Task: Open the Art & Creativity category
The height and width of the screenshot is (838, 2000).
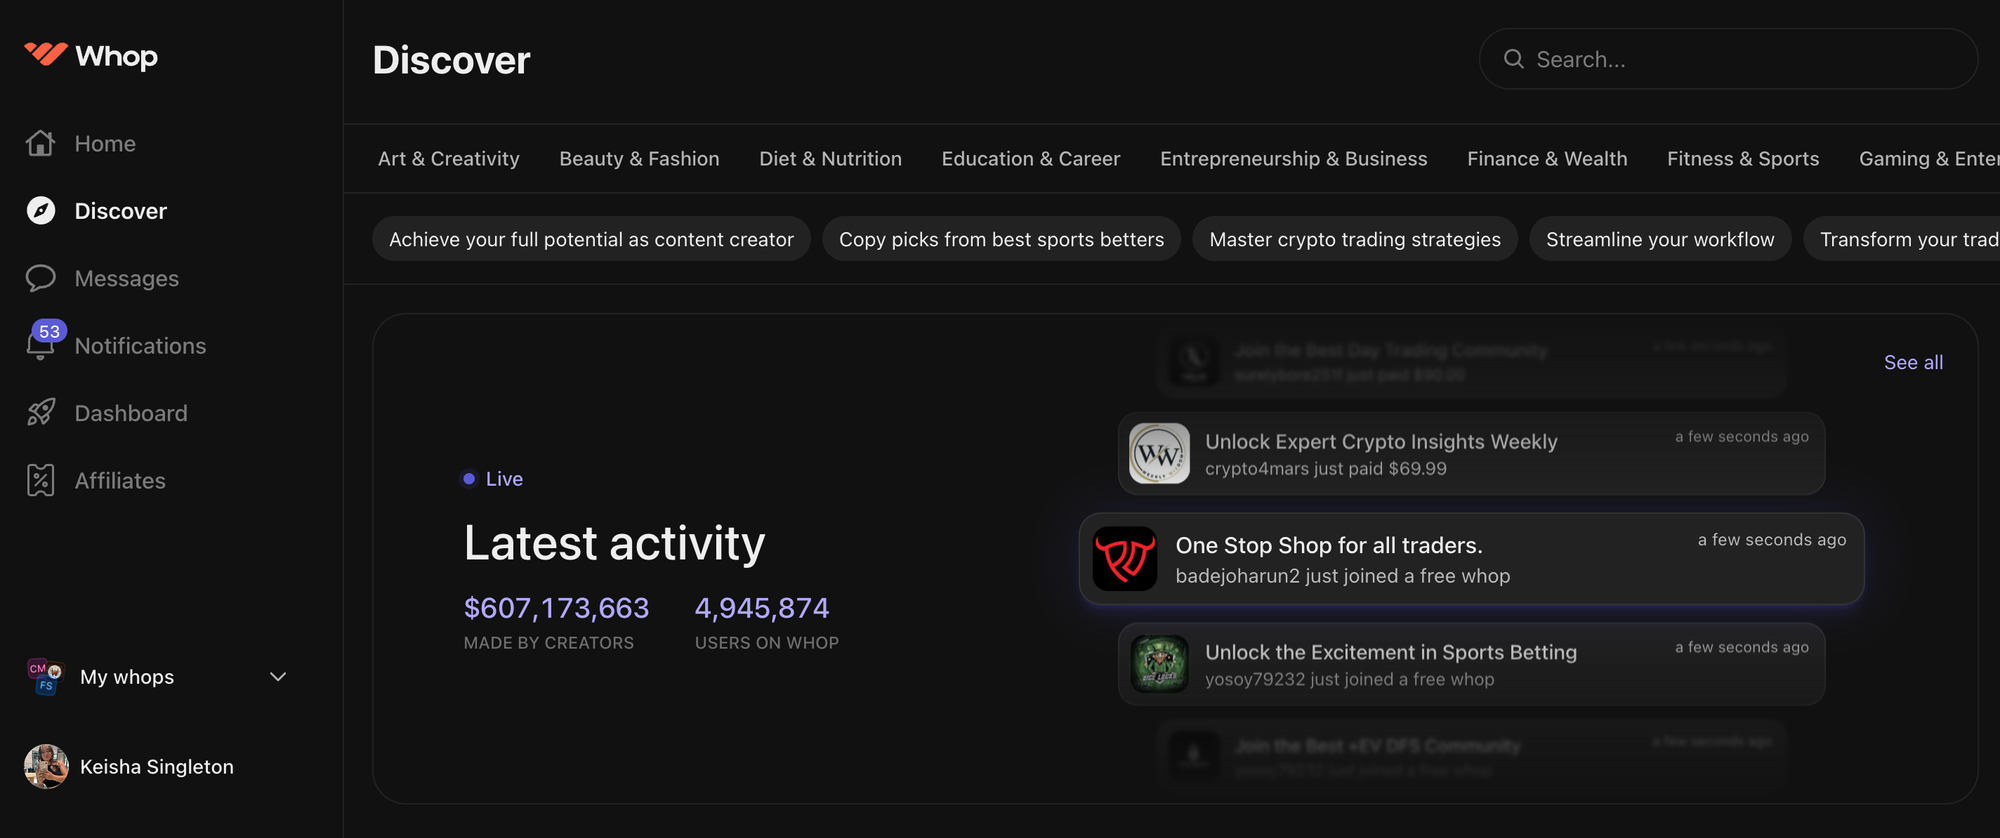Action: coord(448,159)
